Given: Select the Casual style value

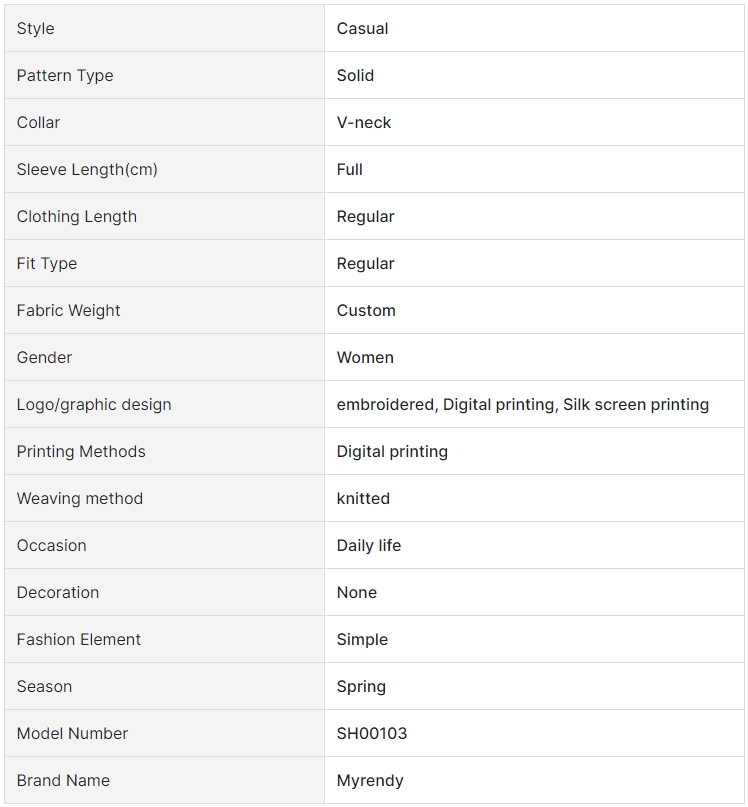Looking at the screenshot, I should pos(362,28).
